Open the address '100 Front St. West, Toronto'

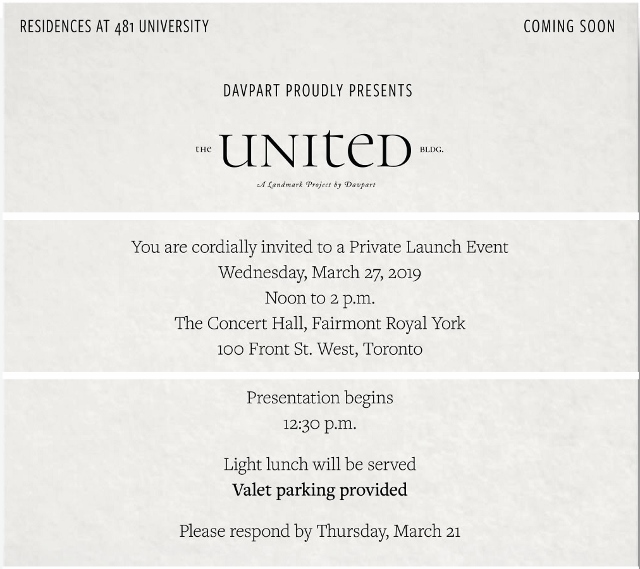pos(320,349)
